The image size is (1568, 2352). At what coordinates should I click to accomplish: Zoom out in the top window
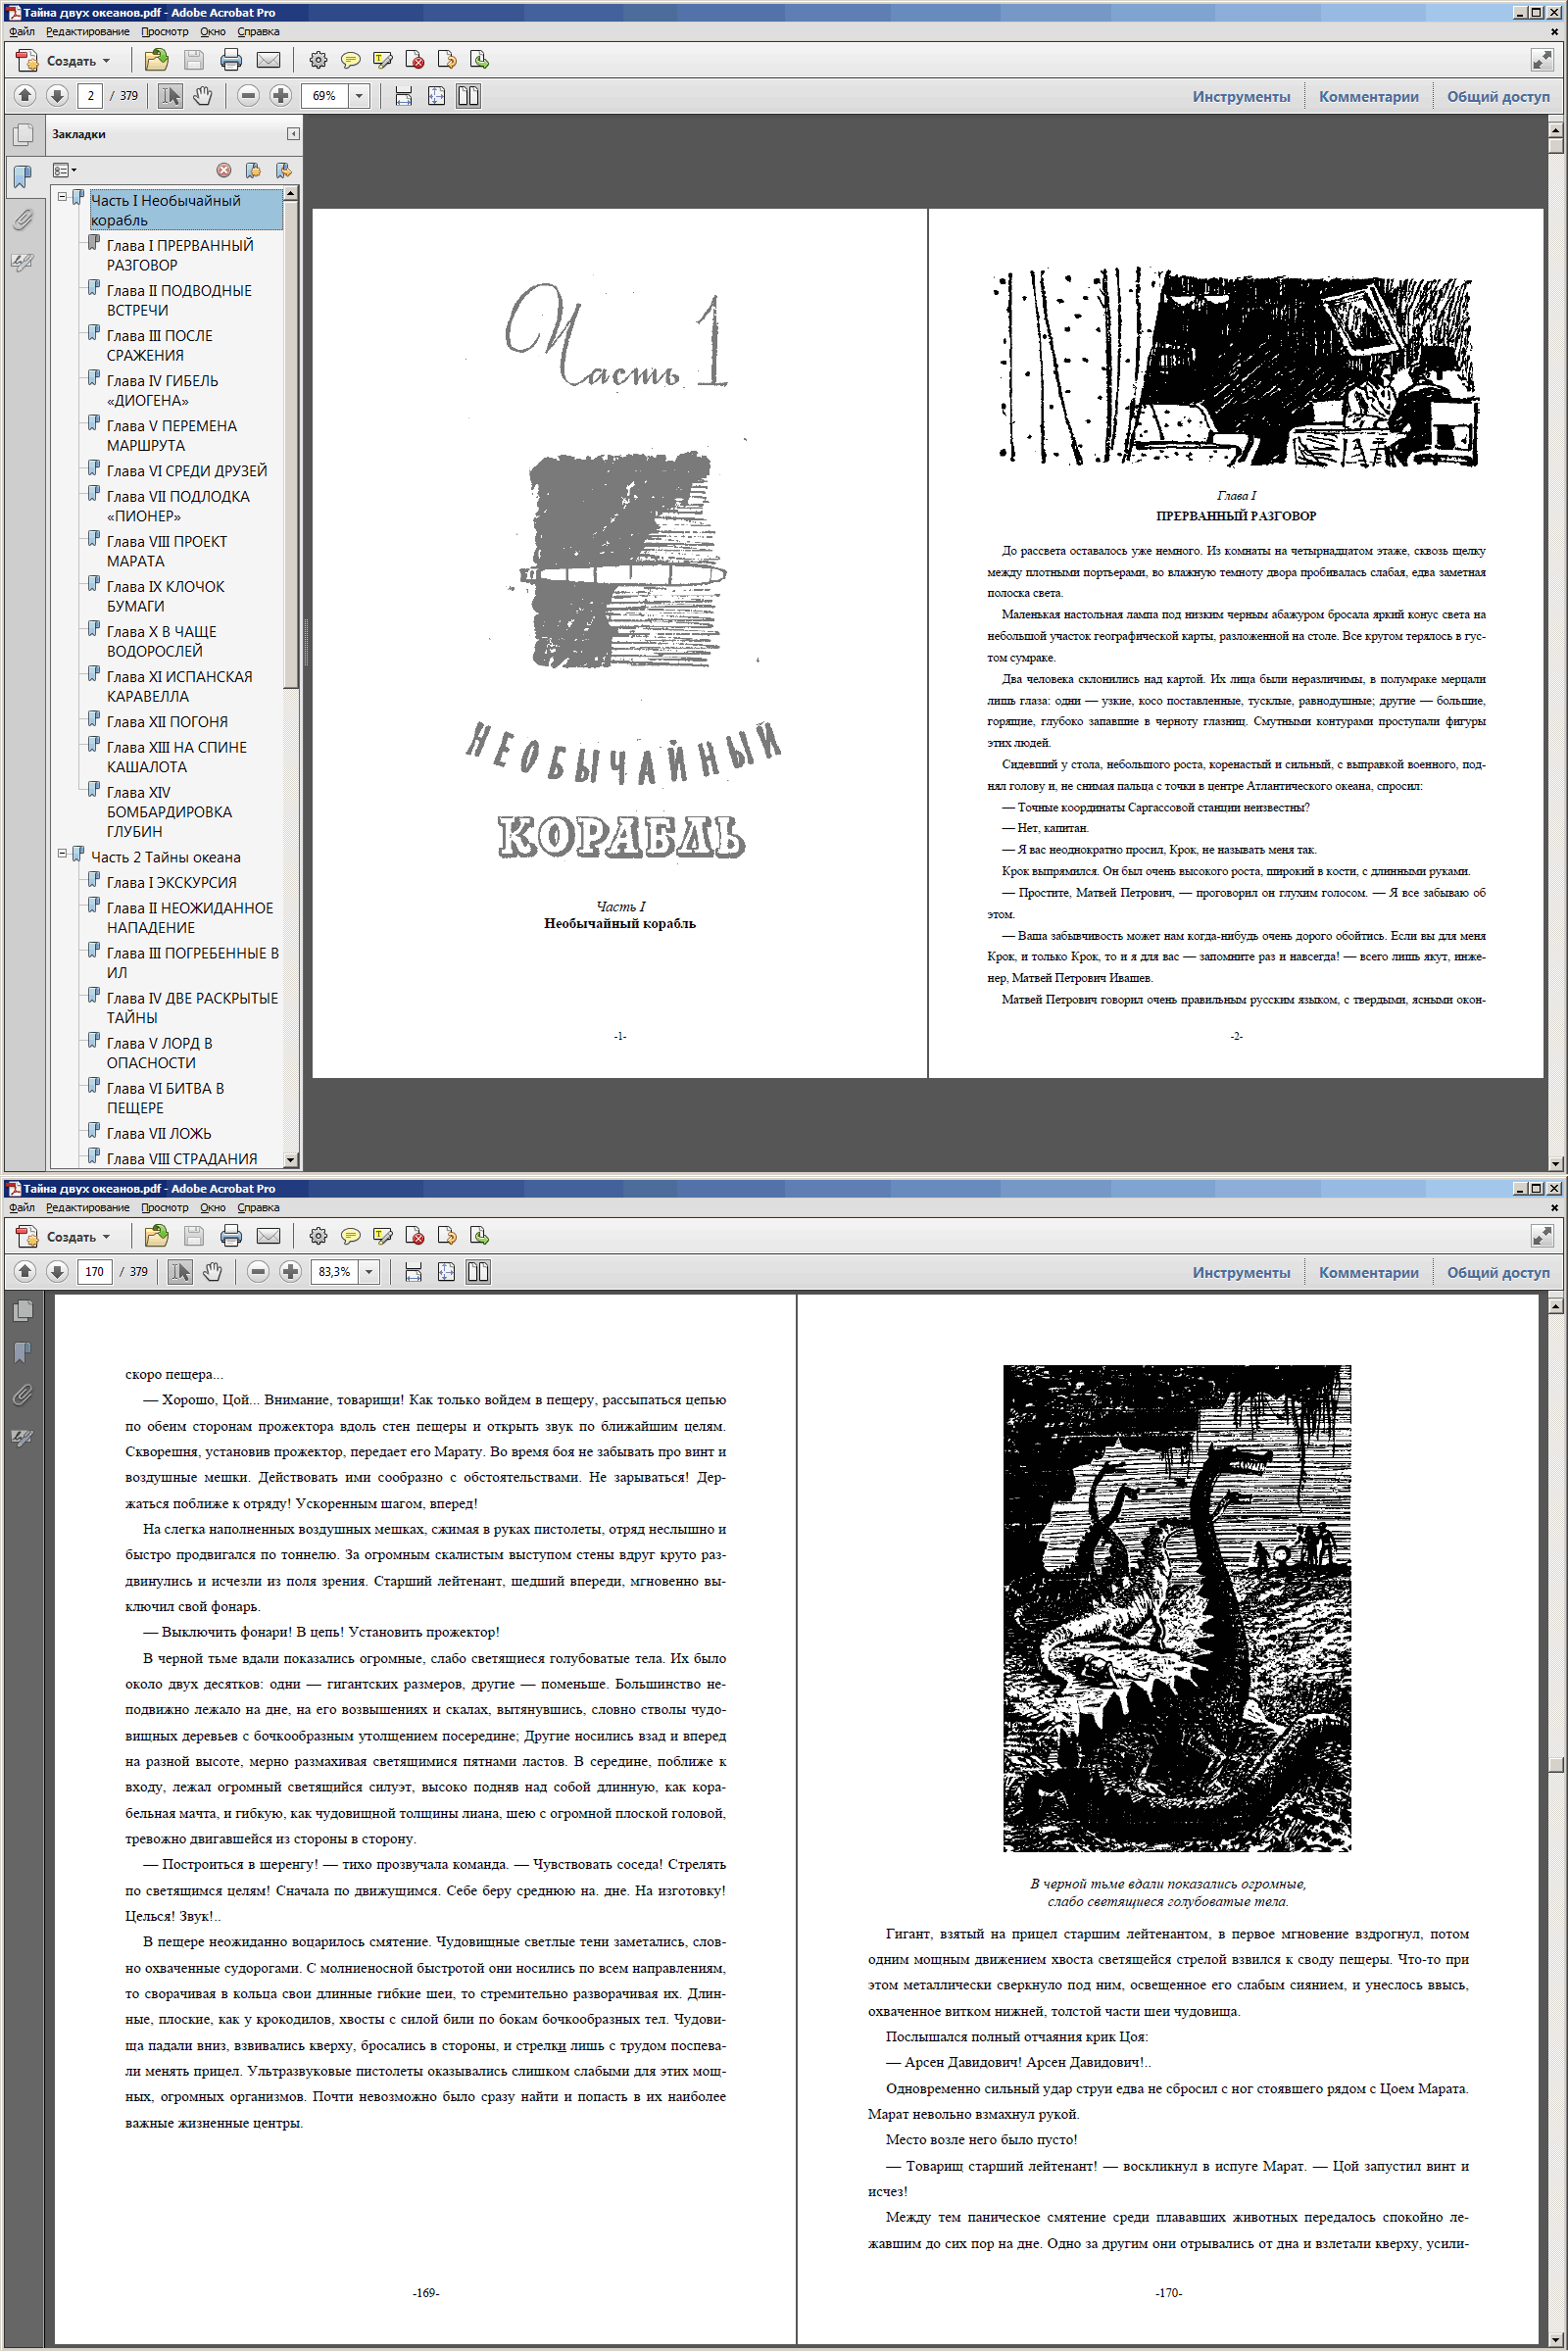click(249, 95)
